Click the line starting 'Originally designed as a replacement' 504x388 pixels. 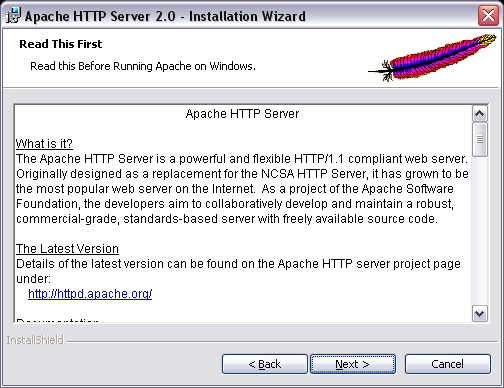(242, 174)
